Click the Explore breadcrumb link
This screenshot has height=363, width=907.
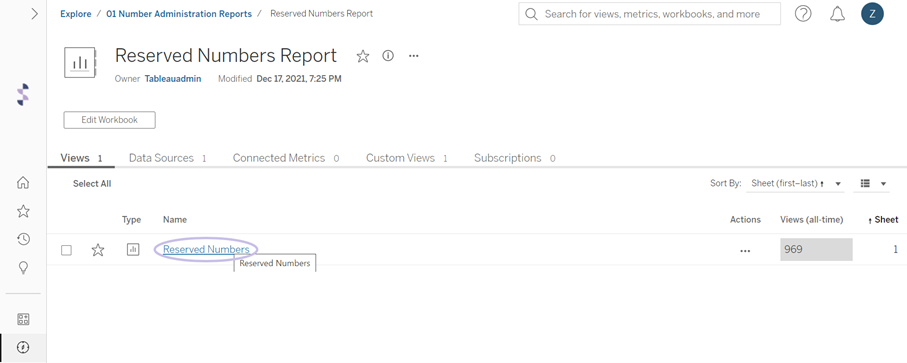(x=76, y=14)
